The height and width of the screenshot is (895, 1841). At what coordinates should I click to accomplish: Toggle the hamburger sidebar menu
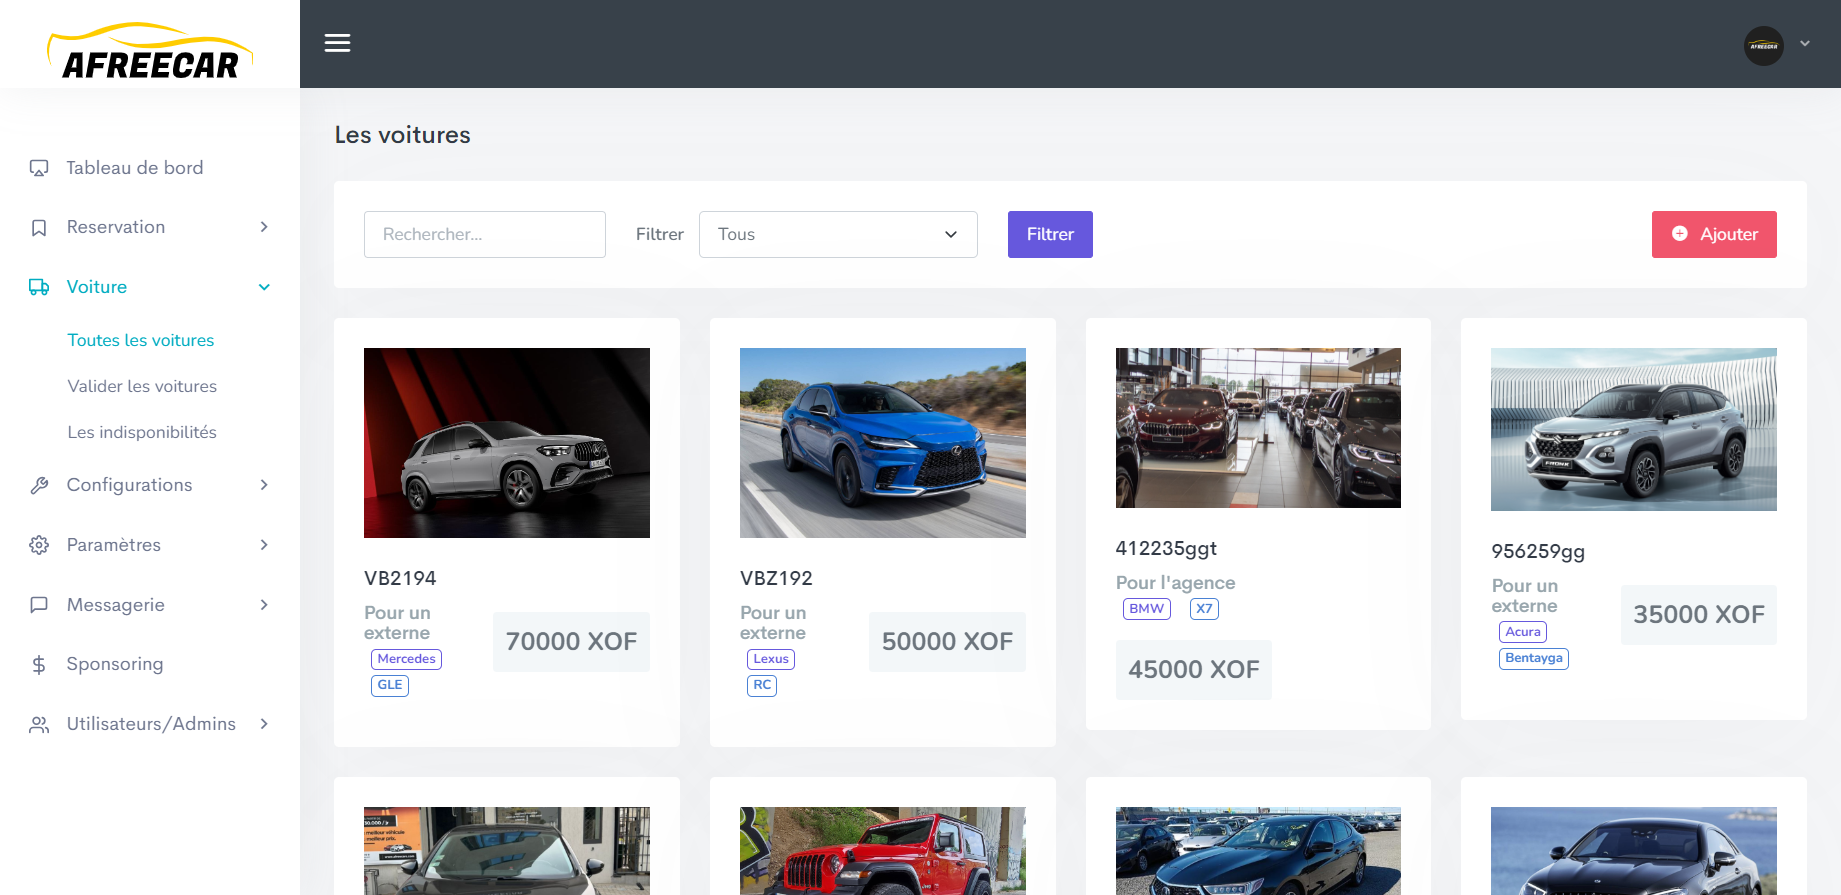[337, 43]
